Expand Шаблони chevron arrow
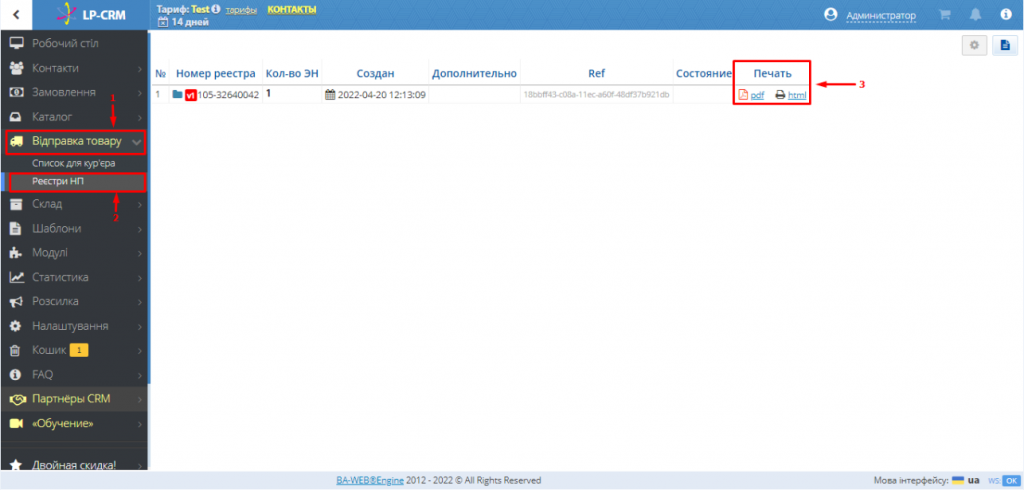The height and width of the screenshot is (490, 1024). click(140, 229)
